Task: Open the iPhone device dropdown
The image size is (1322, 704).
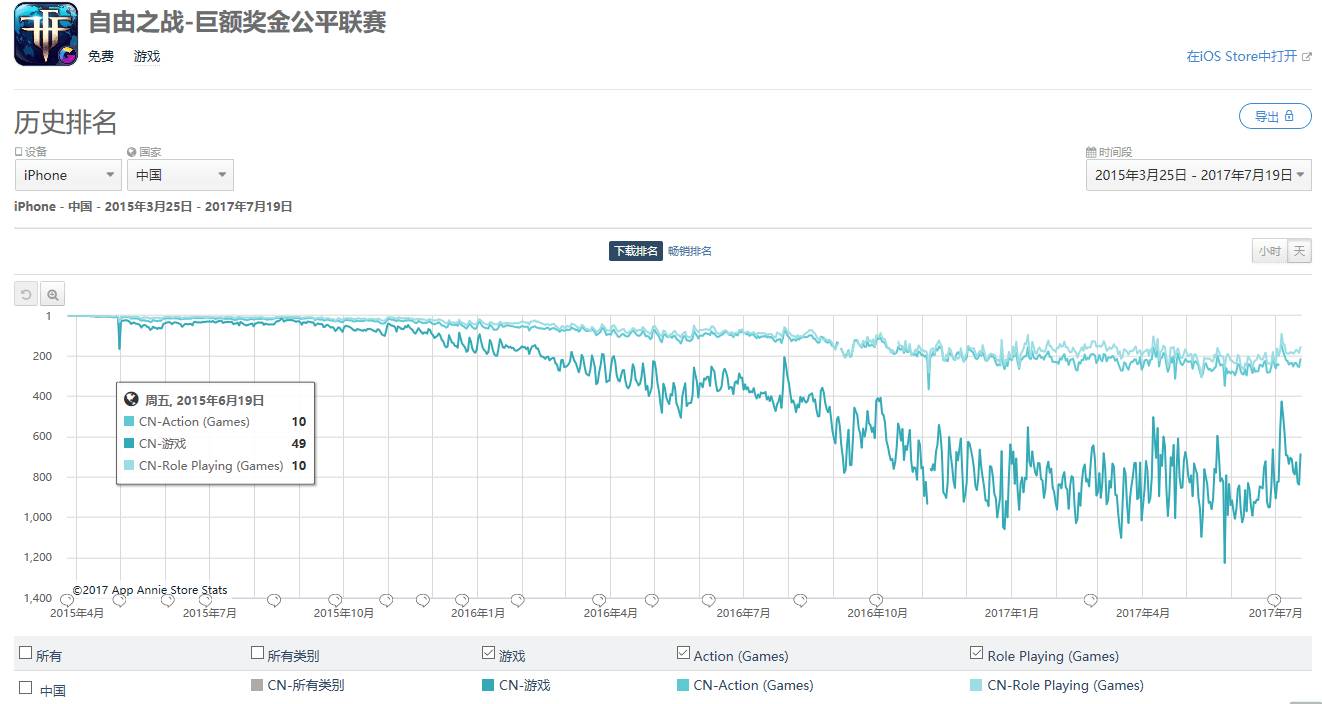Action: coord(68,175)
